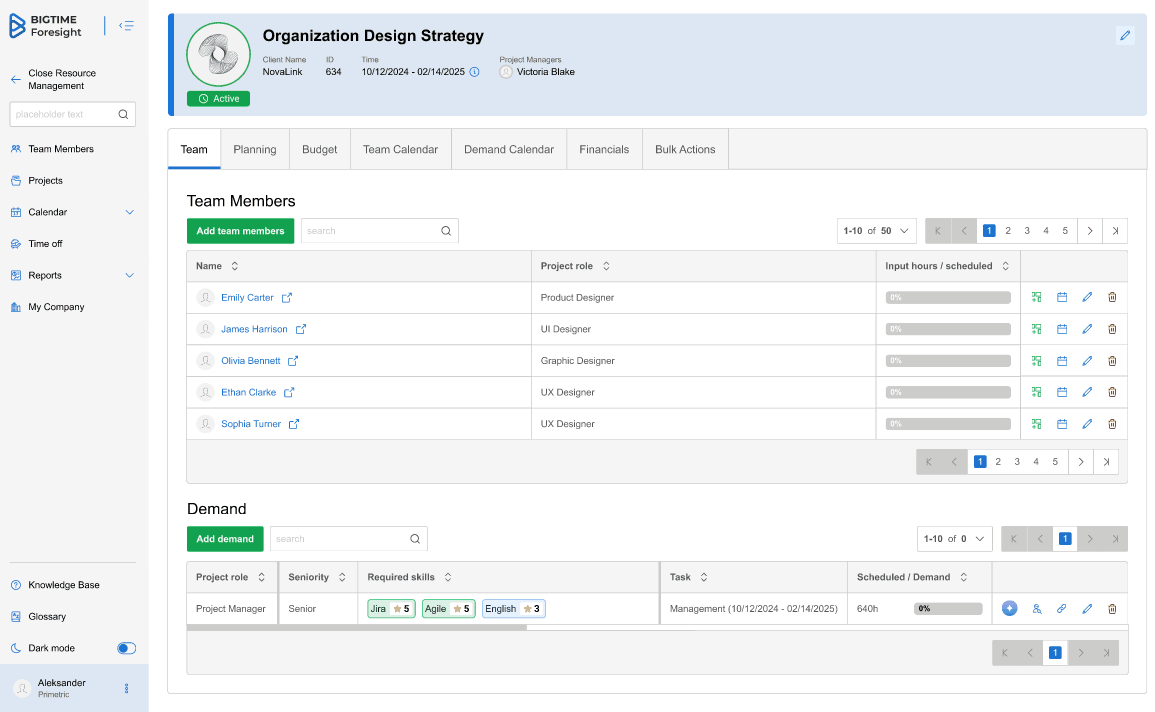Click the link icon in Project Manager demand row
1155x712 pixels.
1062,609
